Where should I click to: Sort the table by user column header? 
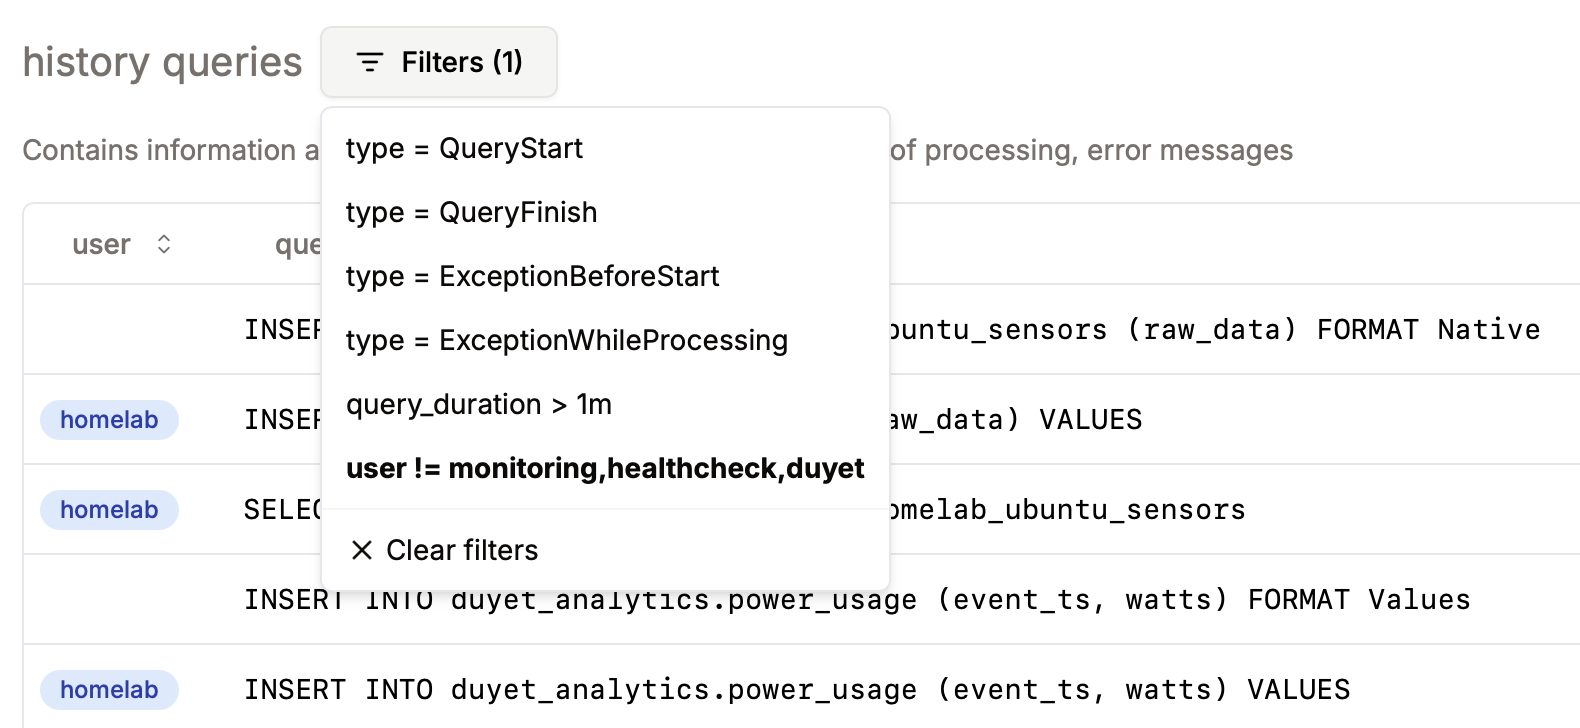(x=101, y=245)
